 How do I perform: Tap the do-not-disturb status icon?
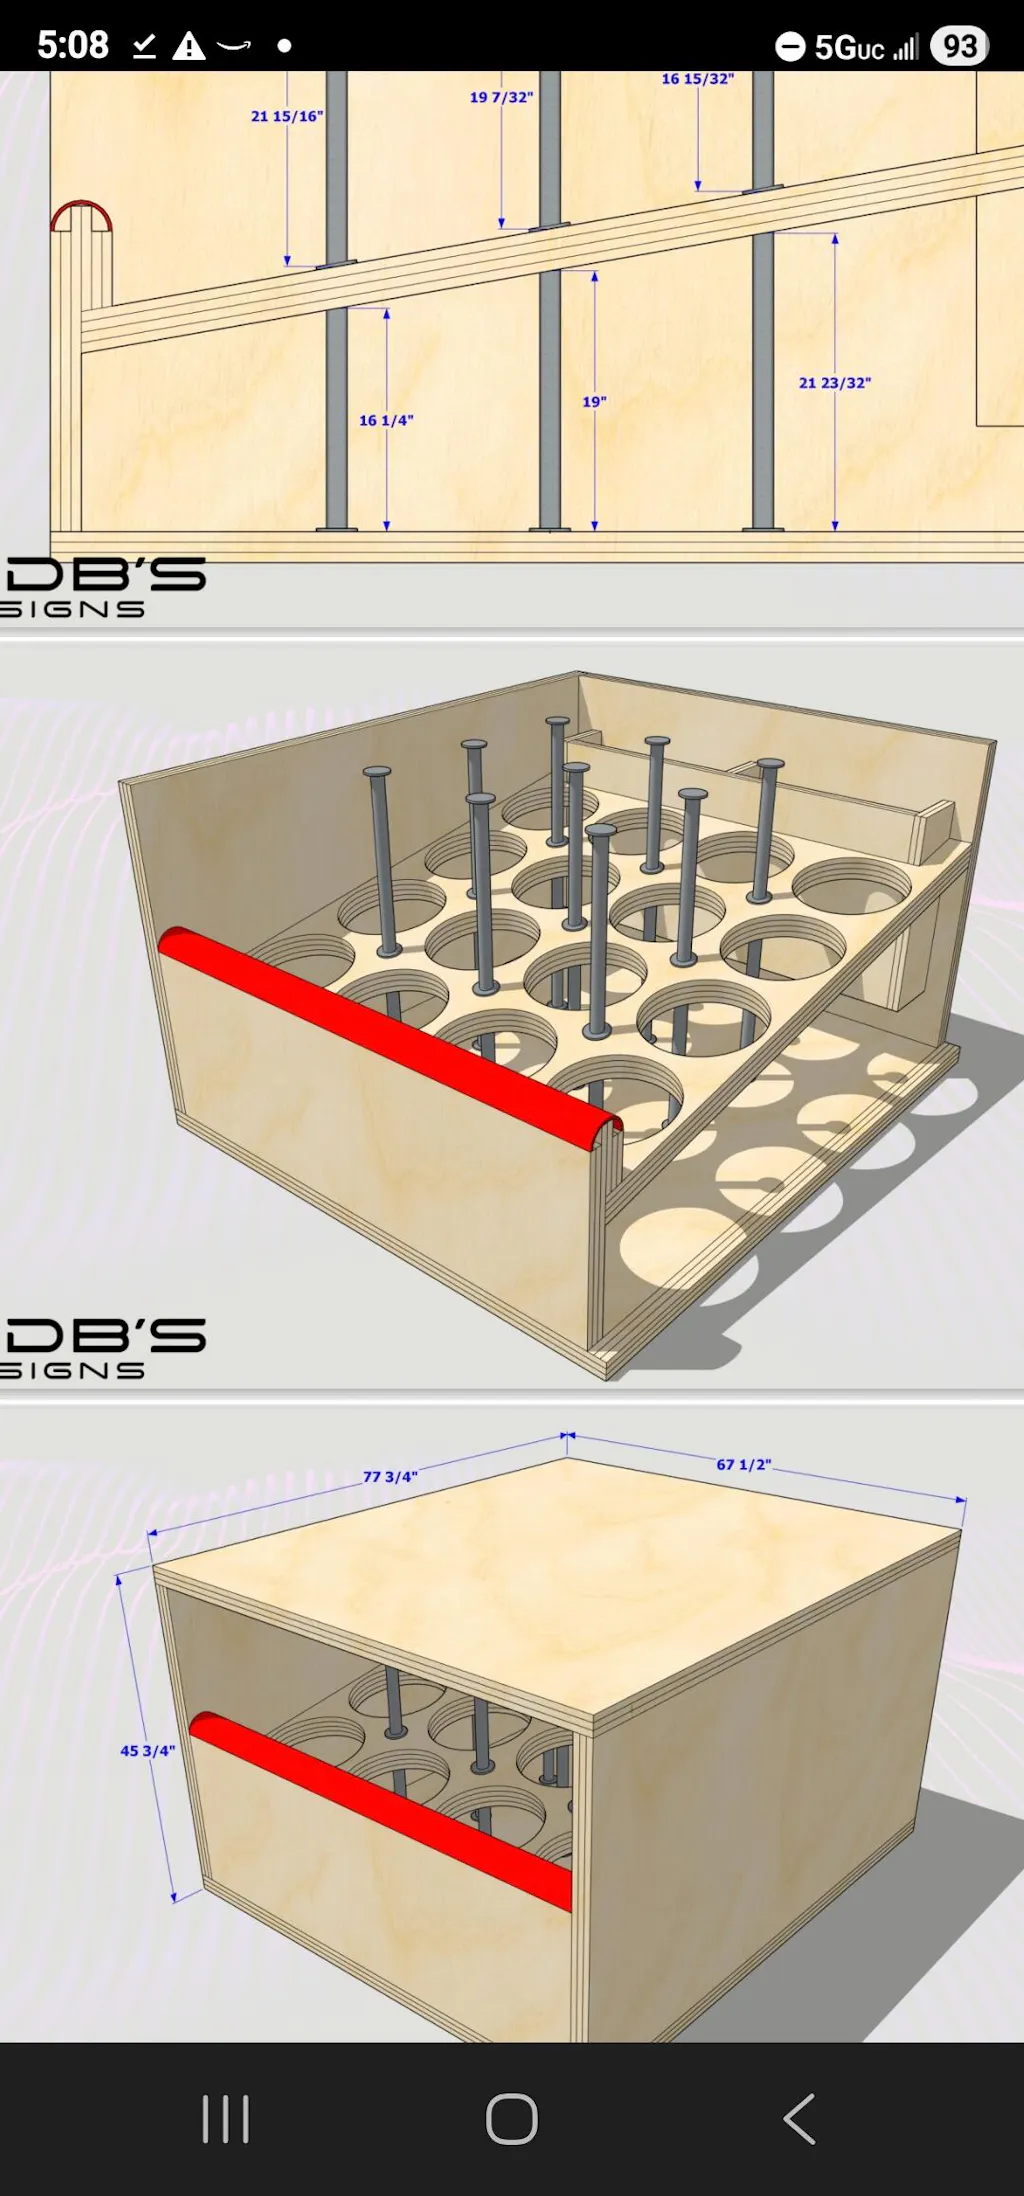point(790,46)
